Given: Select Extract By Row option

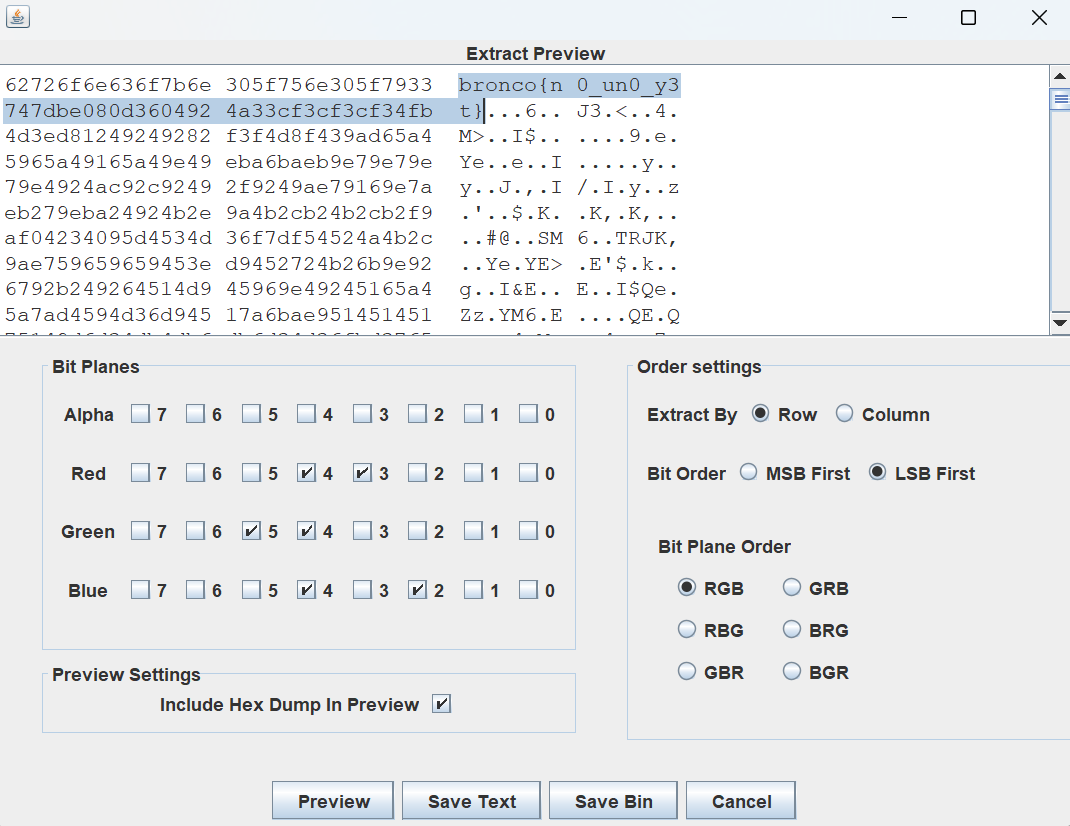Looking at the screenshot, I should point(760,414).
